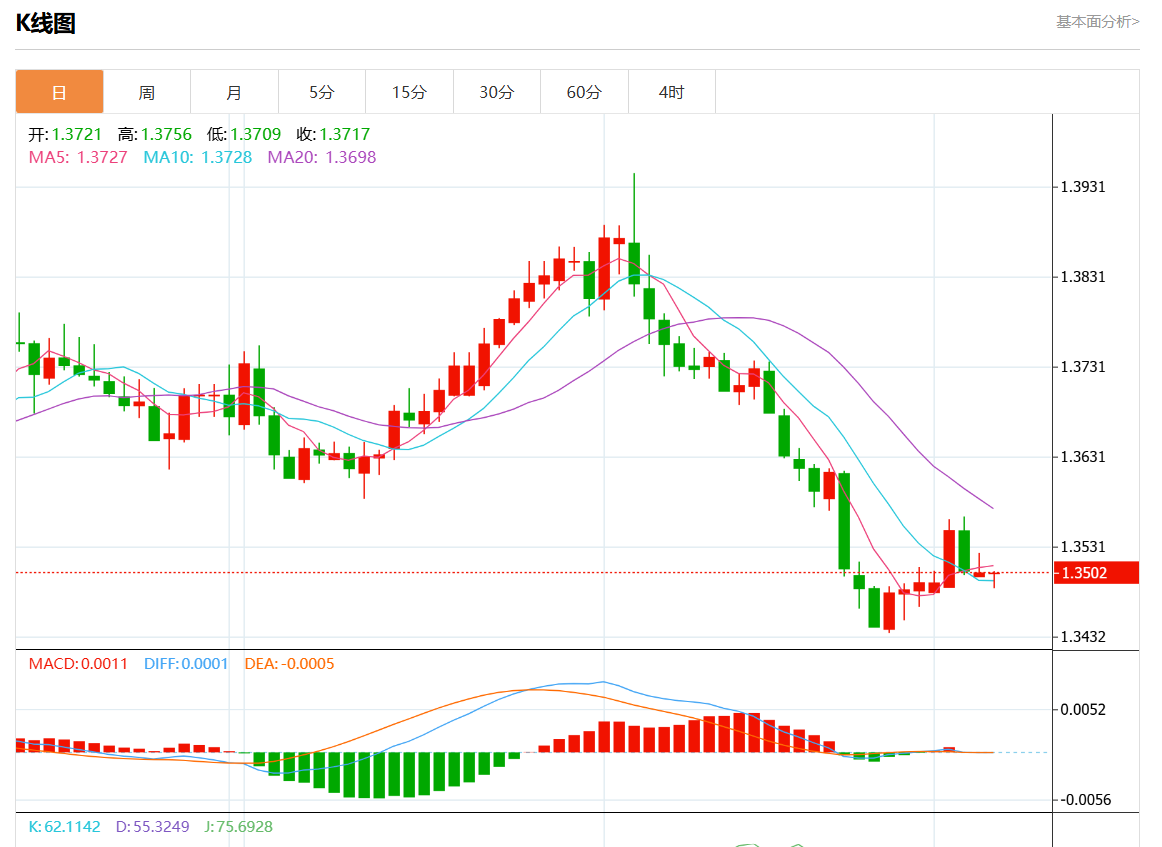Switch to the 5分 interval tab
This screenshot has height=847, width=1162.
[321, 92]
